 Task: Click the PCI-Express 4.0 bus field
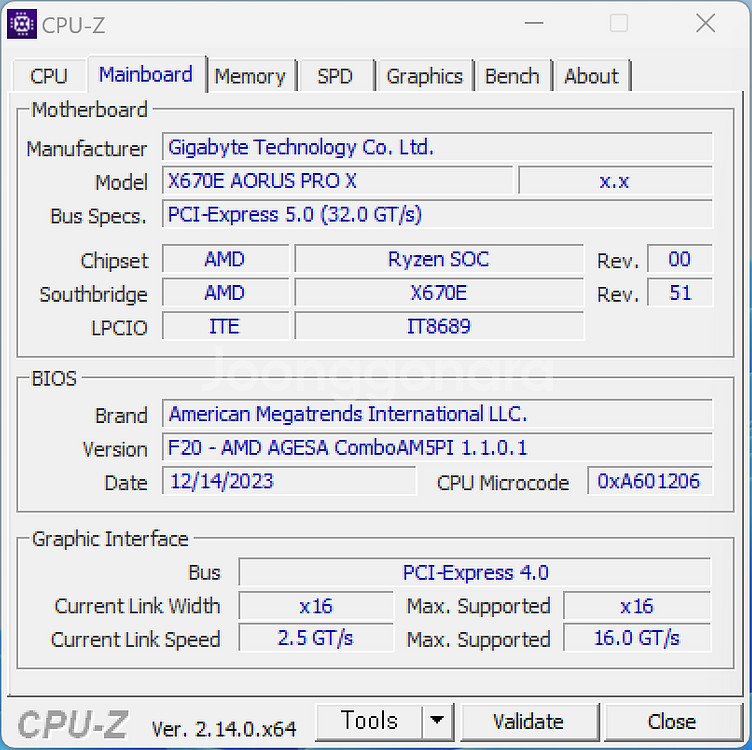tap(475, 573)
